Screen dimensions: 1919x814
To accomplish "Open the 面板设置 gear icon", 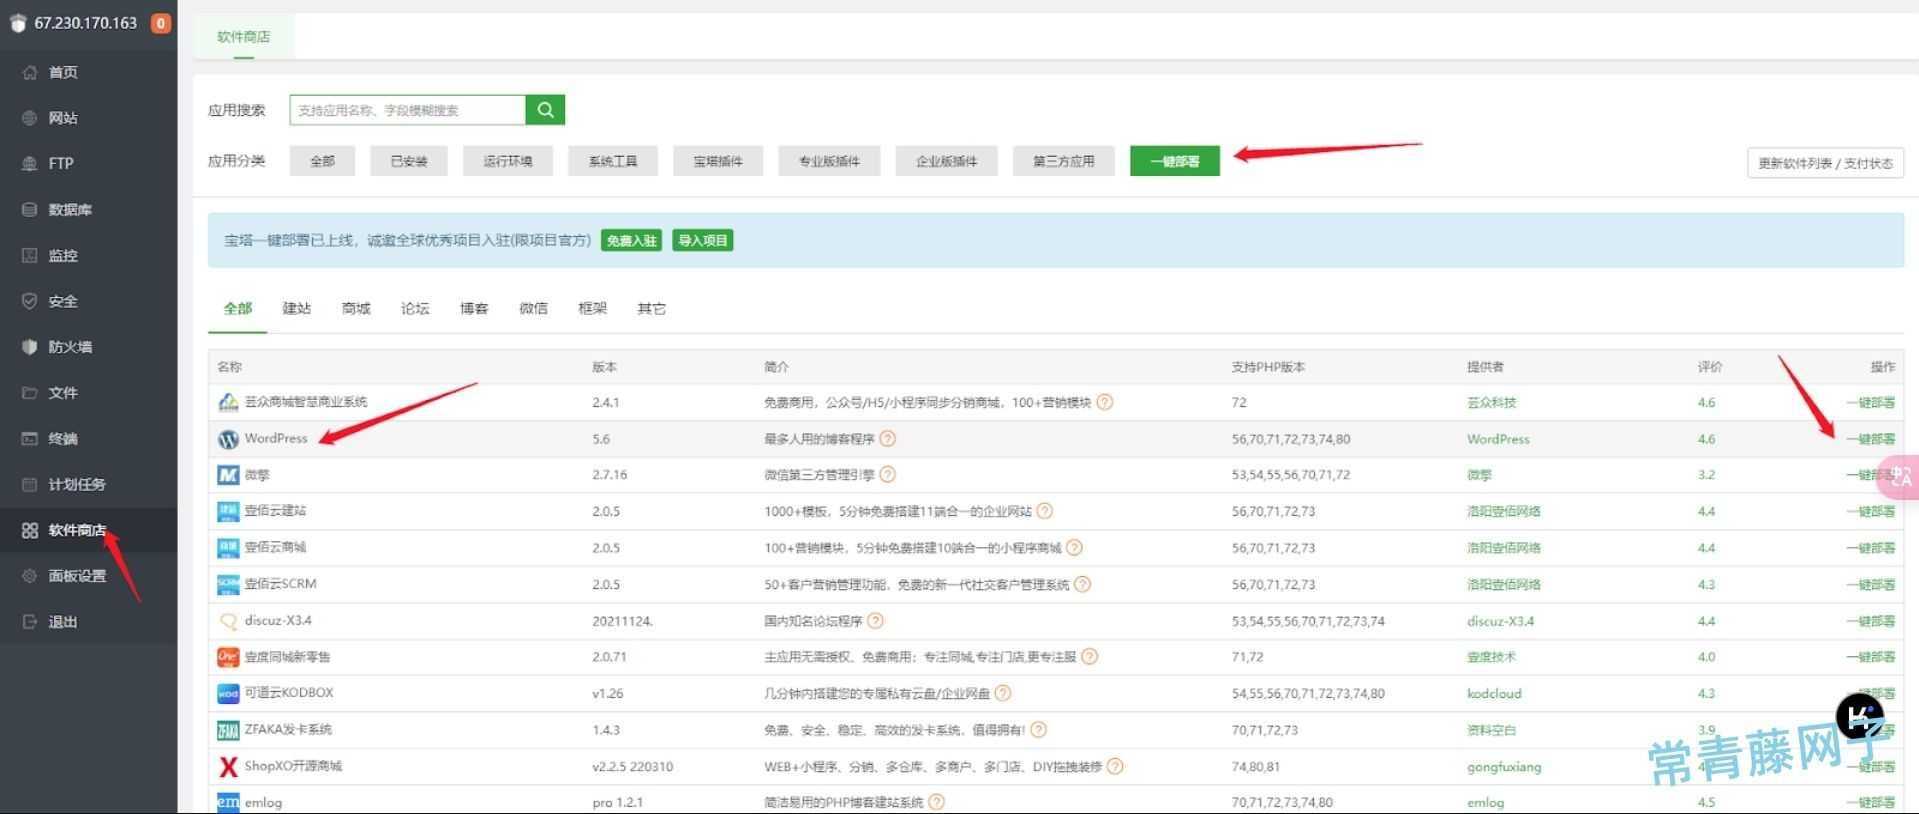I will click(x=30, y=576).
